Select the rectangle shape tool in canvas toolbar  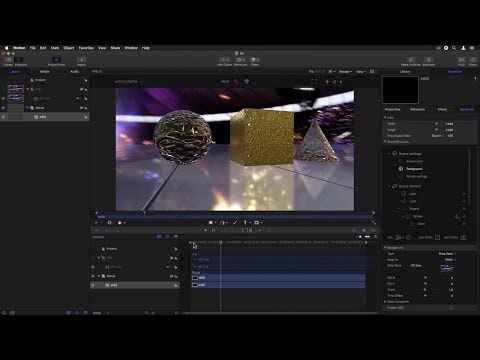pos(211,223)
